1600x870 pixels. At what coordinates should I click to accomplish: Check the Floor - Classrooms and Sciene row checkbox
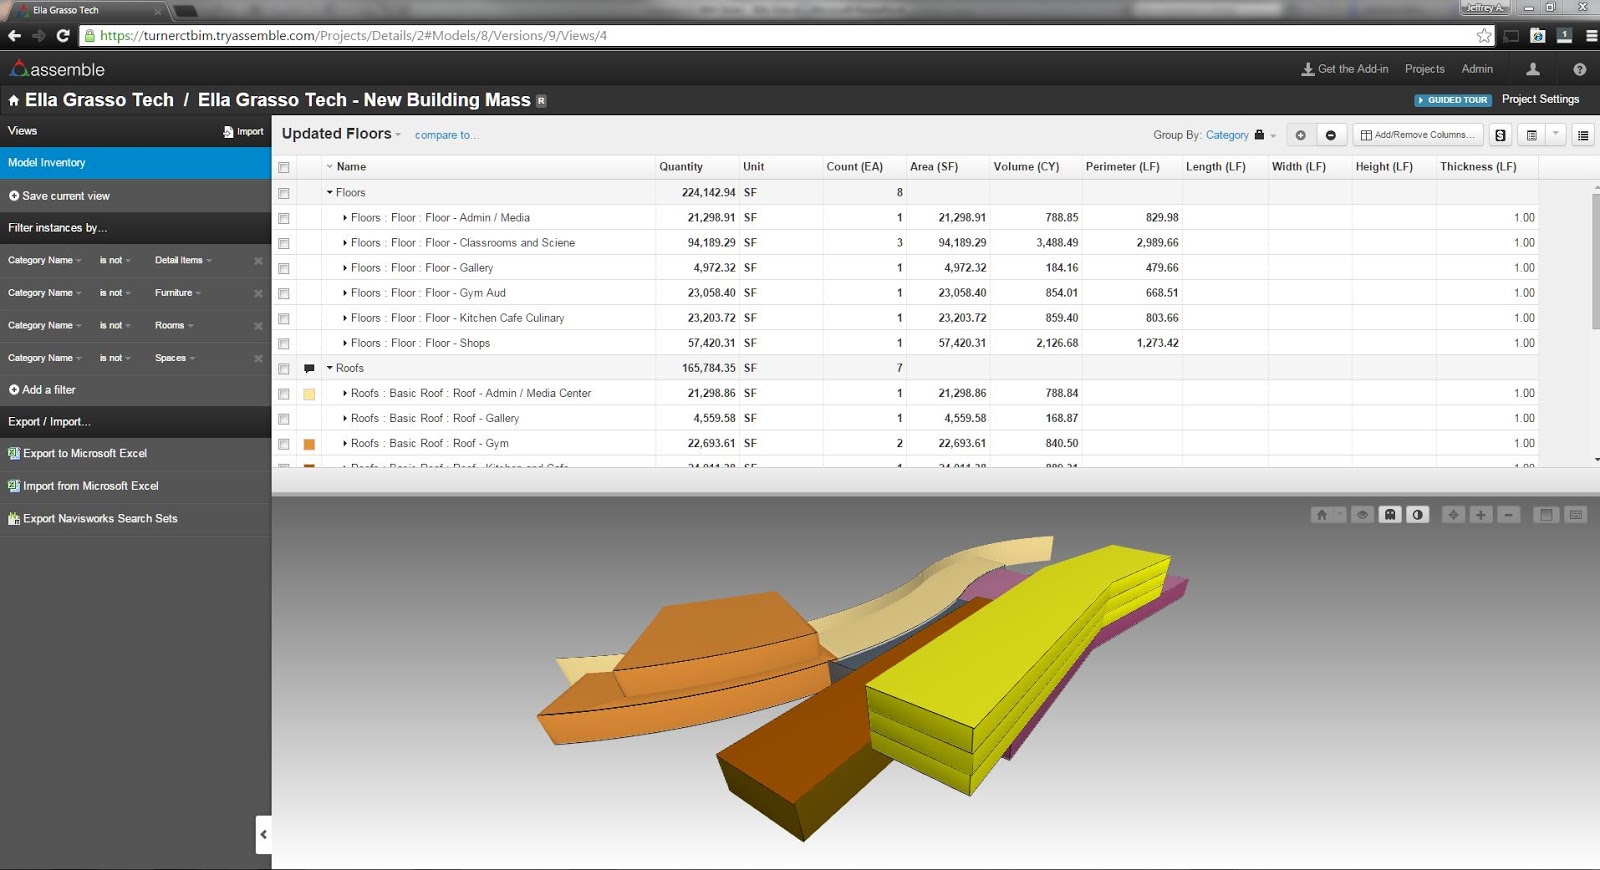coord(284,243)
